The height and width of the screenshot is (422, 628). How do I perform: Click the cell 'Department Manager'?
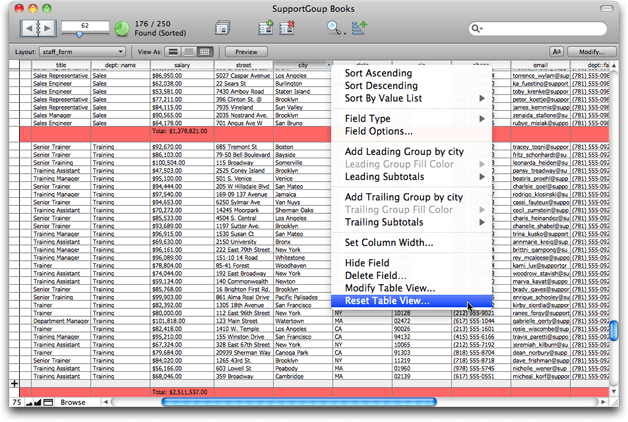click(61, 321)
